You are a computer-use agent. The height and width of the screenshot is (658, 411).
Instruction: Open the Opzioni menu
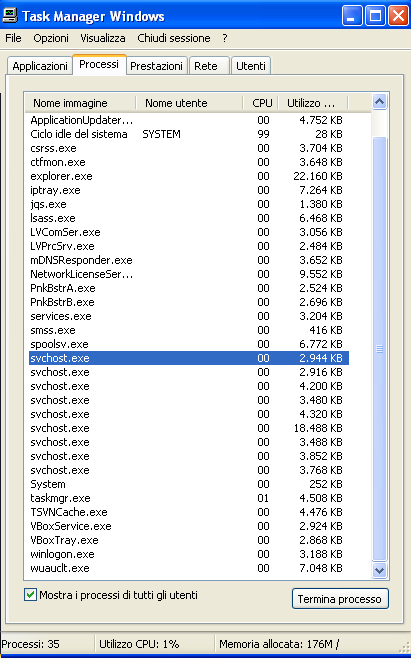(x=51, y=38)
